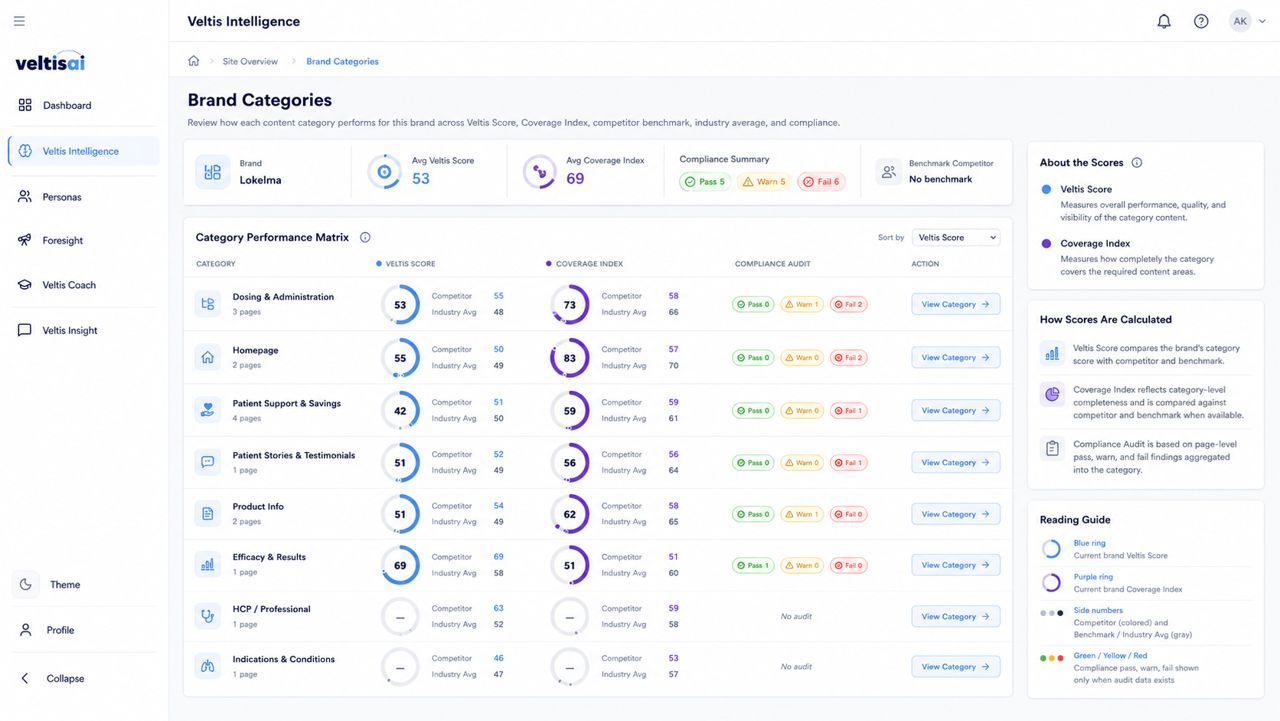
Task: Navigate to Site Overview breadcrumb
Action: (250, 62)
